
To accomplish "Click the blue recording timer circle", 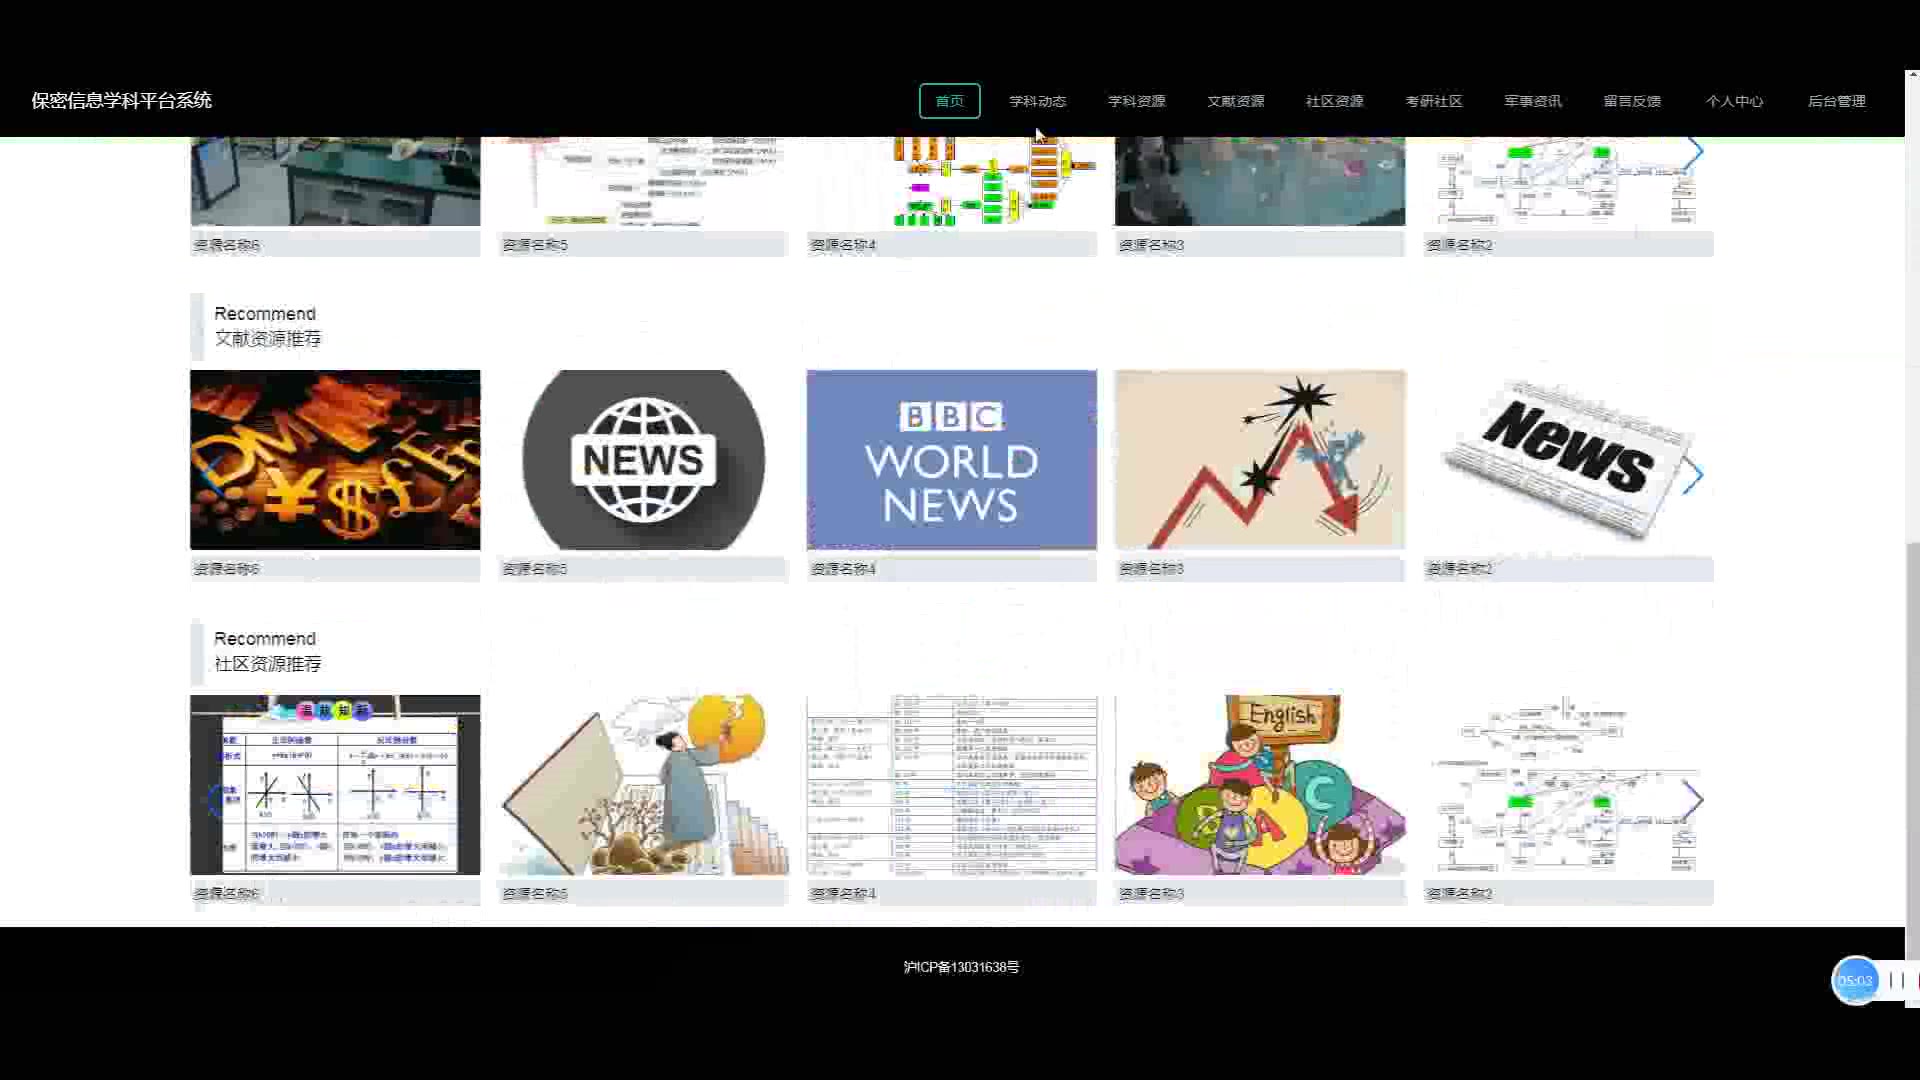I will 1855,980.
